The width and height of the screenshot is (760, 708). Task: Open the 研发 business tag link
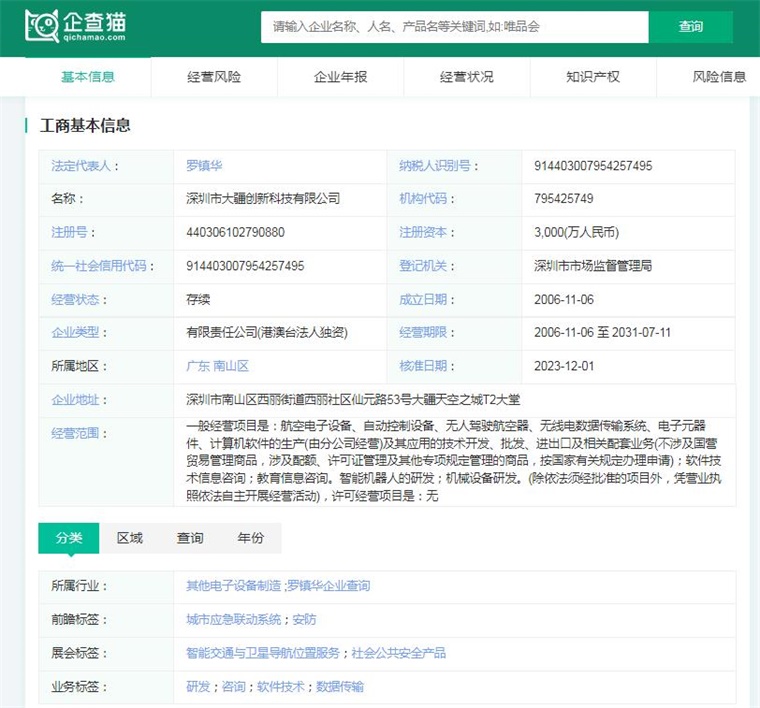(198, 687)
